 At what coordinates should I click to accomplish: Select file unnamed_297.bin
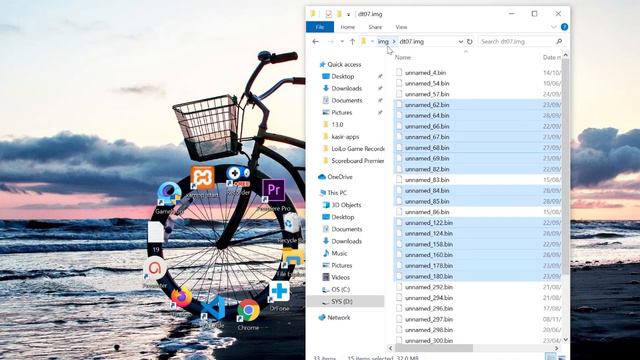pyautogui.click(x=429, y=319)
